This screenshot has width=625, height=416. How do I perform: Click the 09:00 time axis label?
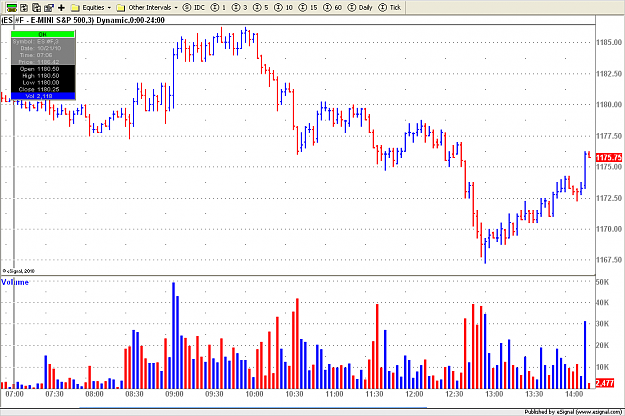point(174,394)
